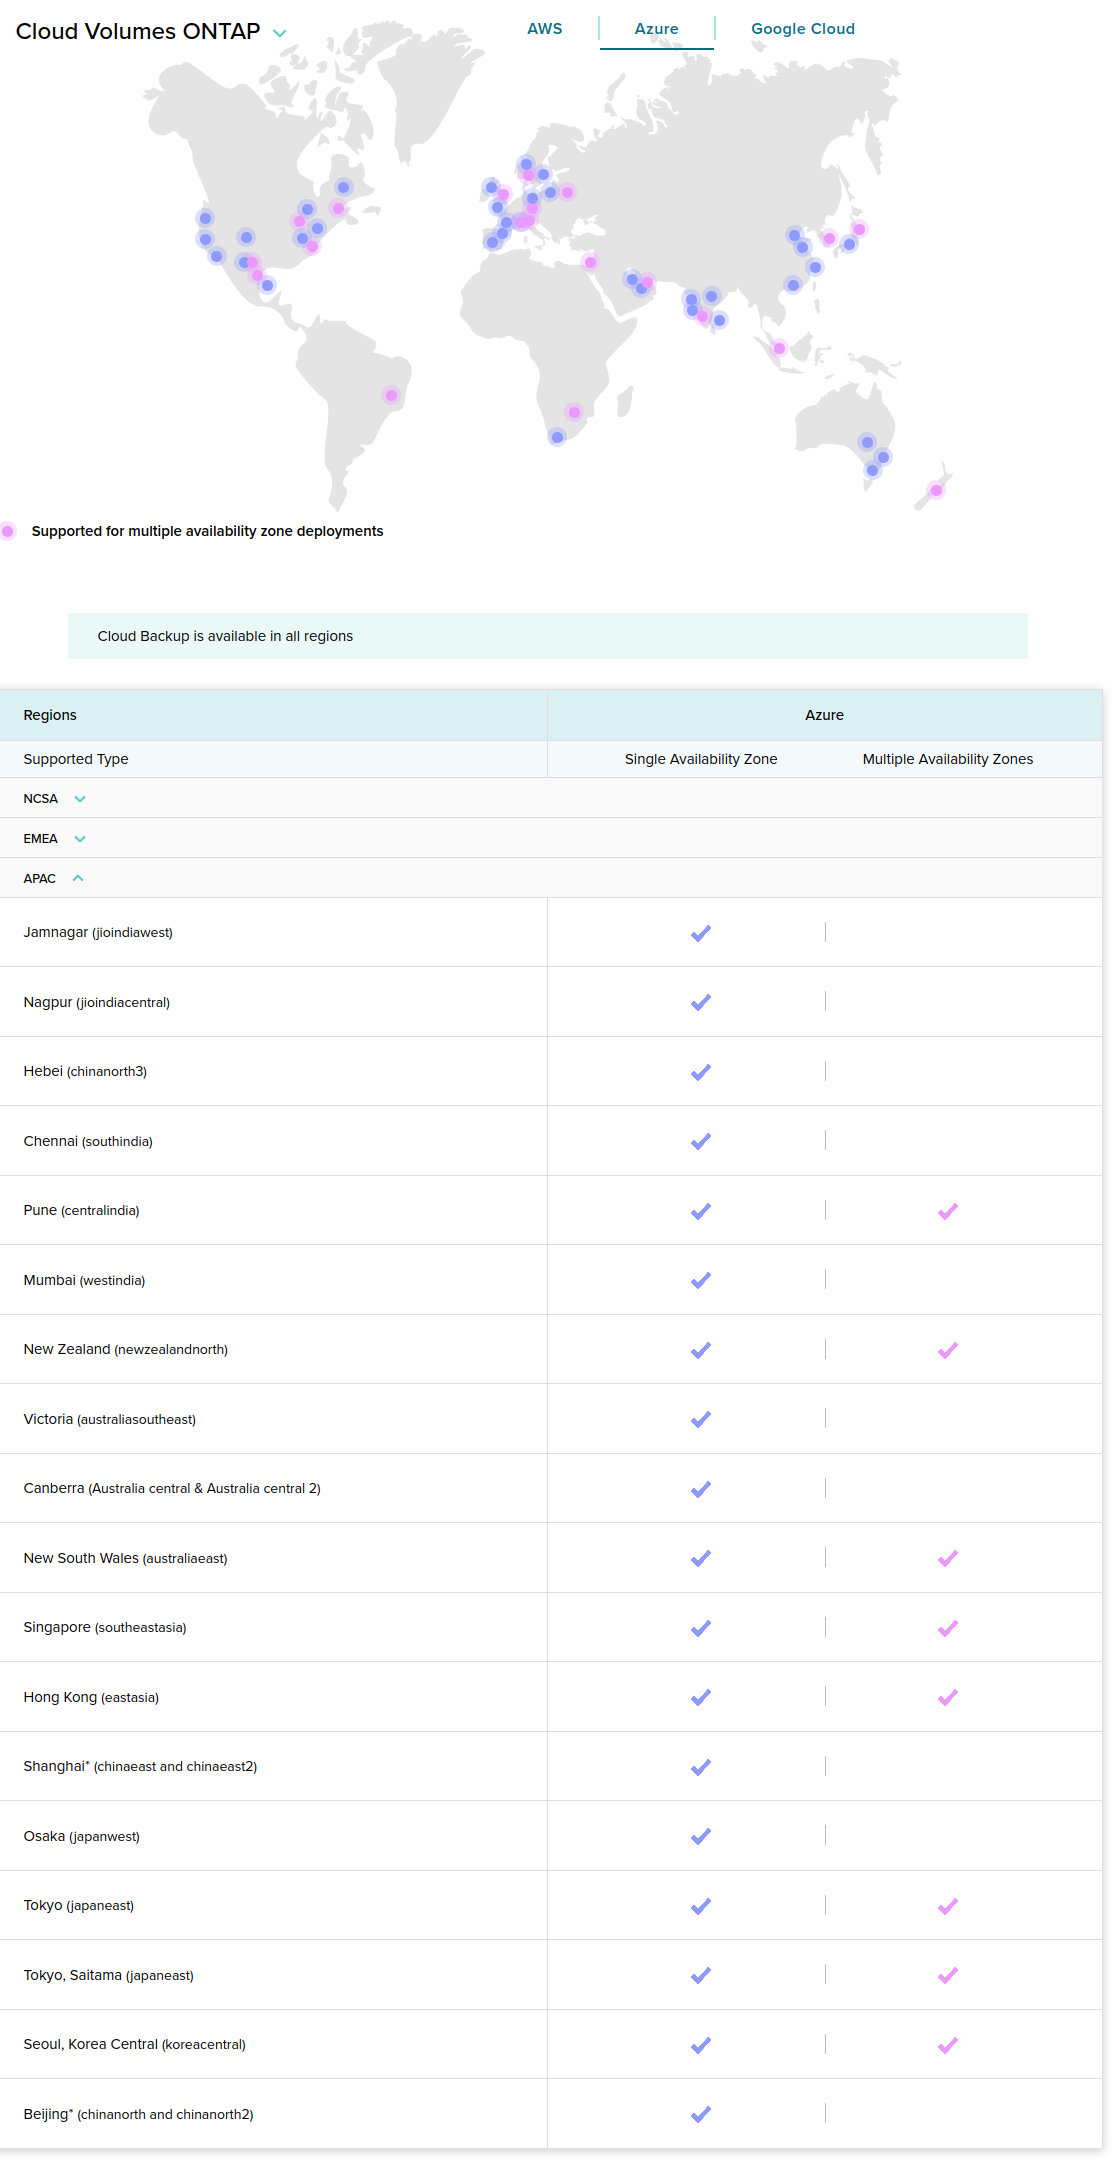Click Jamnagar single availability zone checkmark
Viewport: 1117px width, 2165px height.
point(701,933)
